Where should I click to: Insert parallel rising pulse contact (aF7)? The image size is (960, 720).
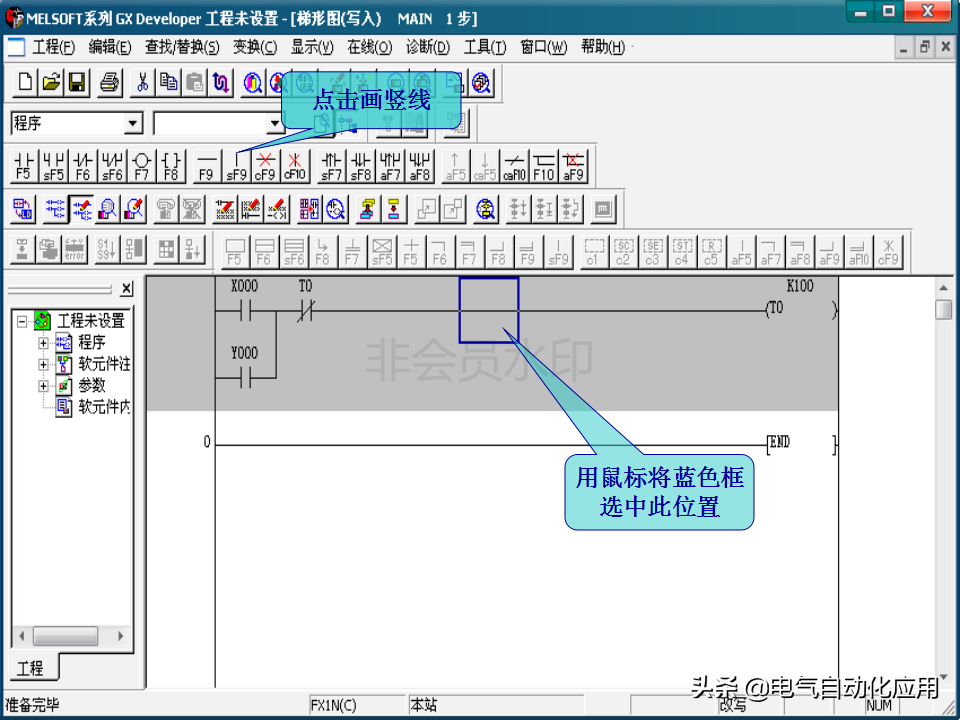tap(390, 166)
